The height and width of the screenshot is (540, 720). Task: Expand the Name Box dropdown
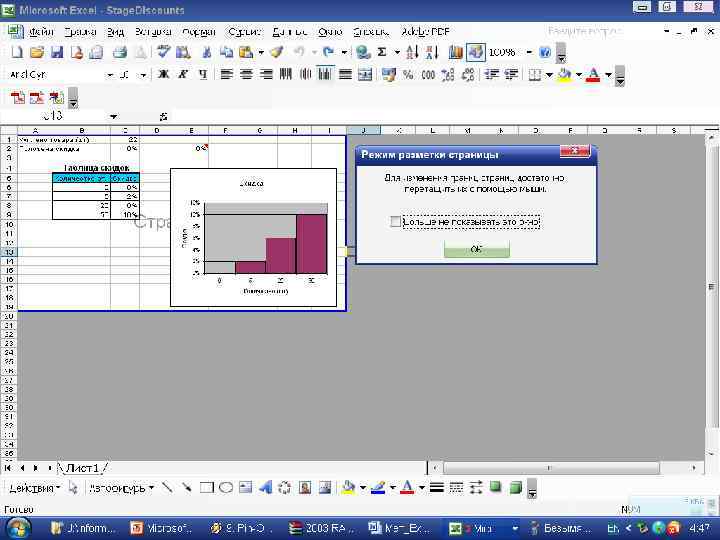113,117
